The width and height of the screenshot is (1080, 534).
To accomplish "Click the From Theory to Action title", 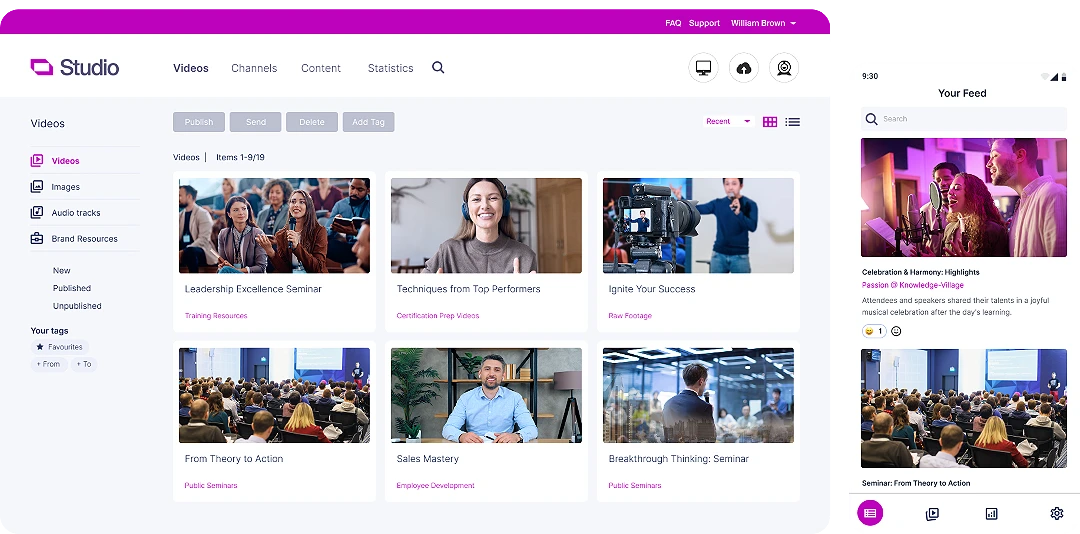I will tap(233, 459).
